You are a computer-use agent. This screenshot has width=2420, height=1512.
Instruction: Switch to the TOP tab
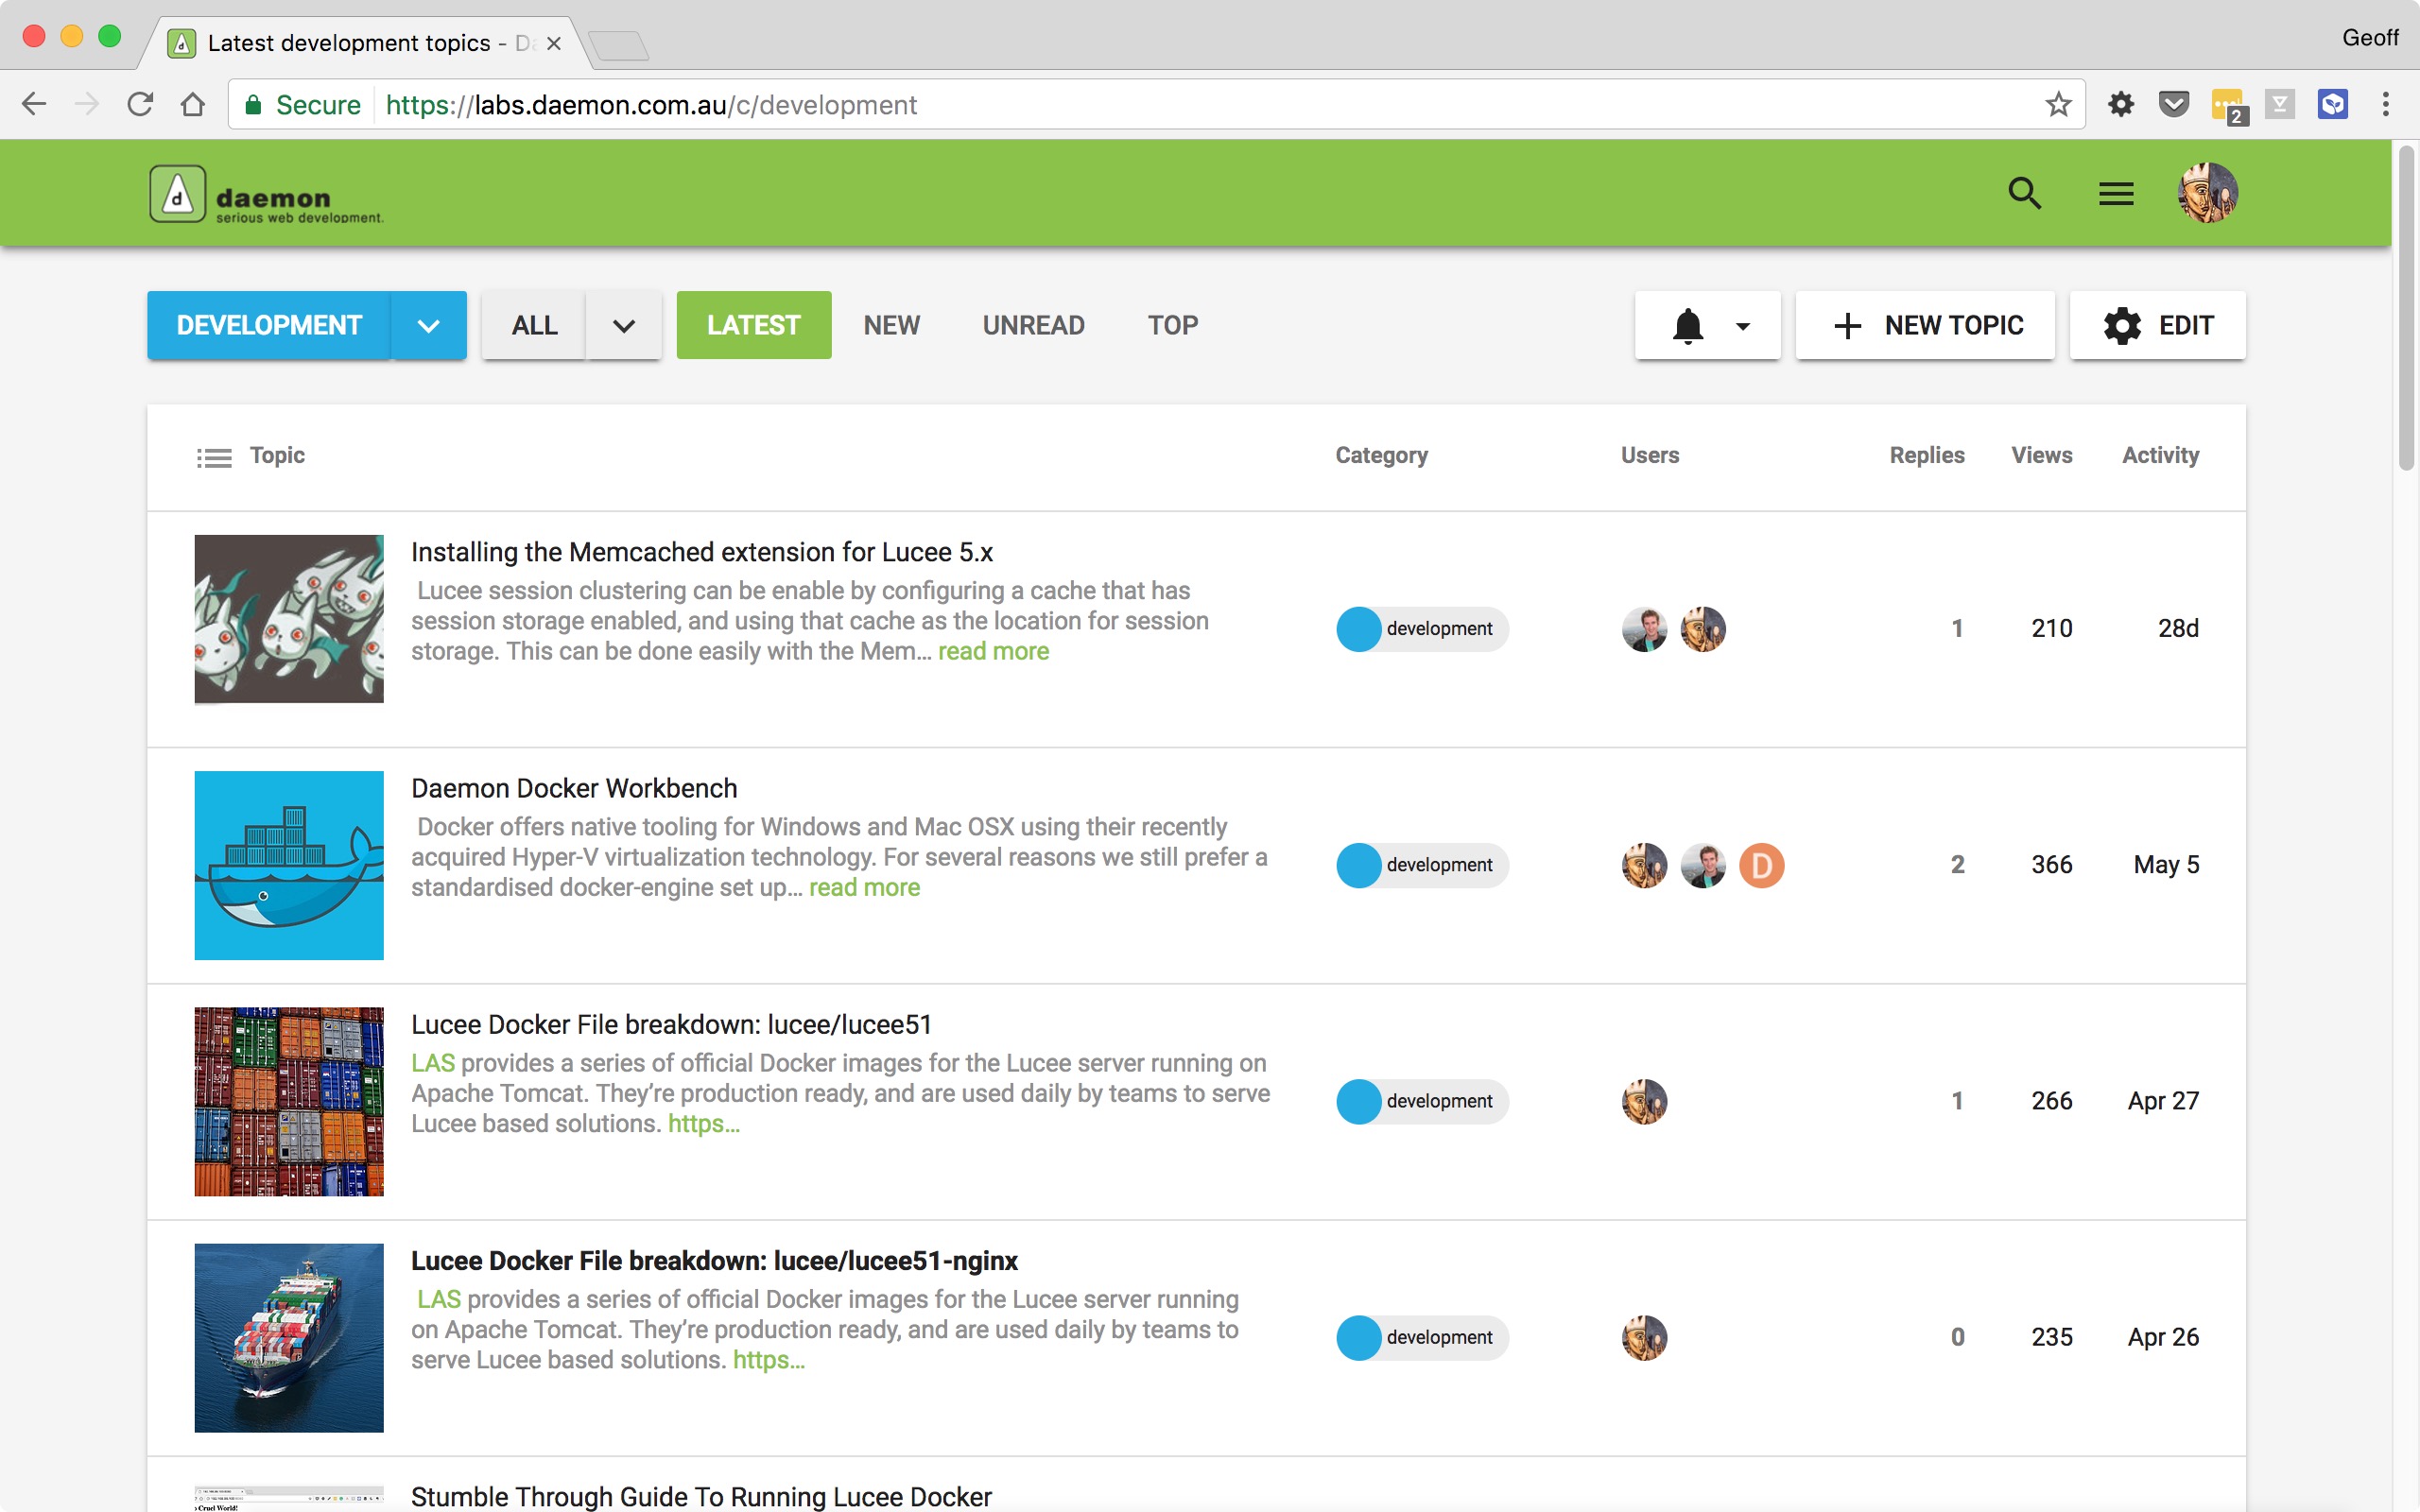click(1172, 325)
